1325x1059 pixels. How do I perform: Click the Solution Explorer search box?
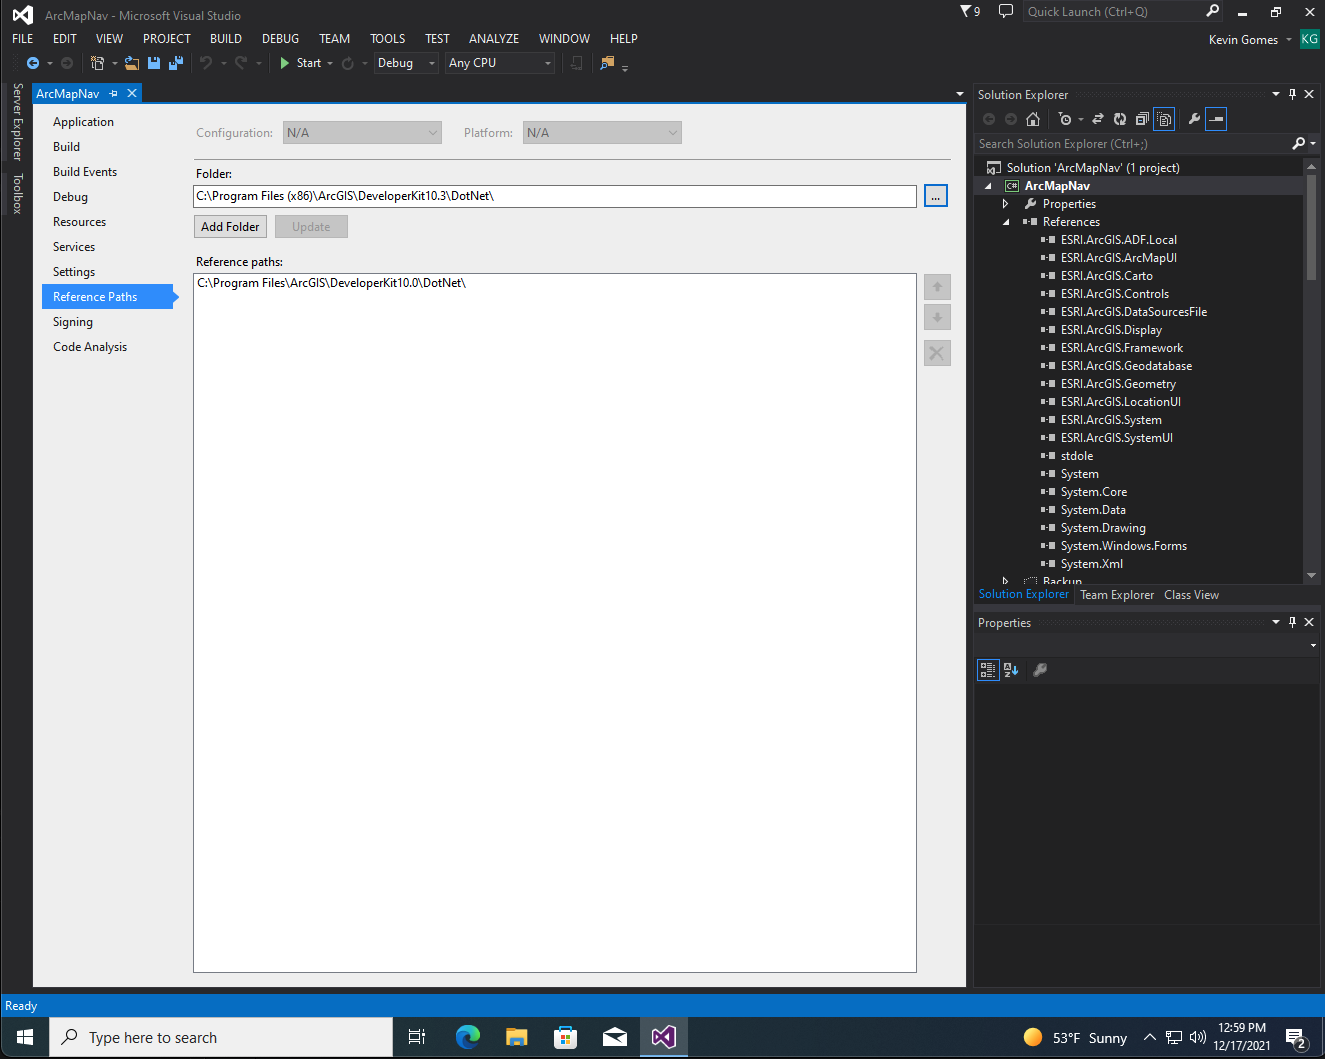coord(1133,144)
